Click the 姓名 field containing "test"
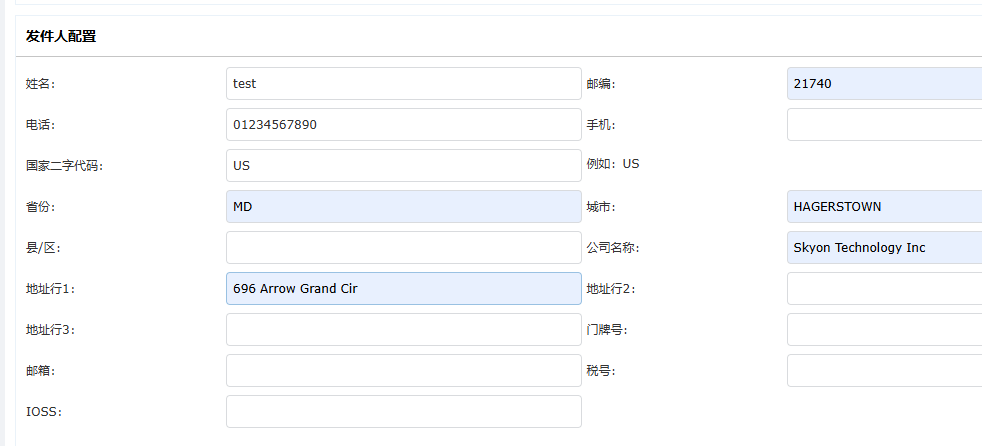The width and height of the screenshot is (982, 446). tap(403, 84)
